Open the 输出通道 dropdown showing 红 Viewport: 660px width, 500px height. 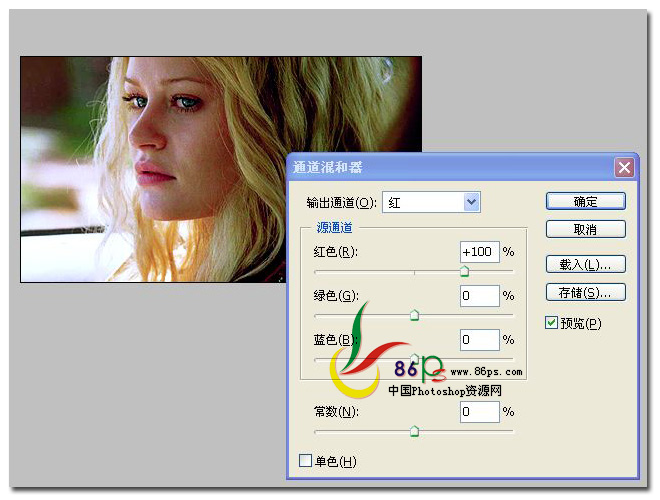pyautogui.click(x=431, y=202)
